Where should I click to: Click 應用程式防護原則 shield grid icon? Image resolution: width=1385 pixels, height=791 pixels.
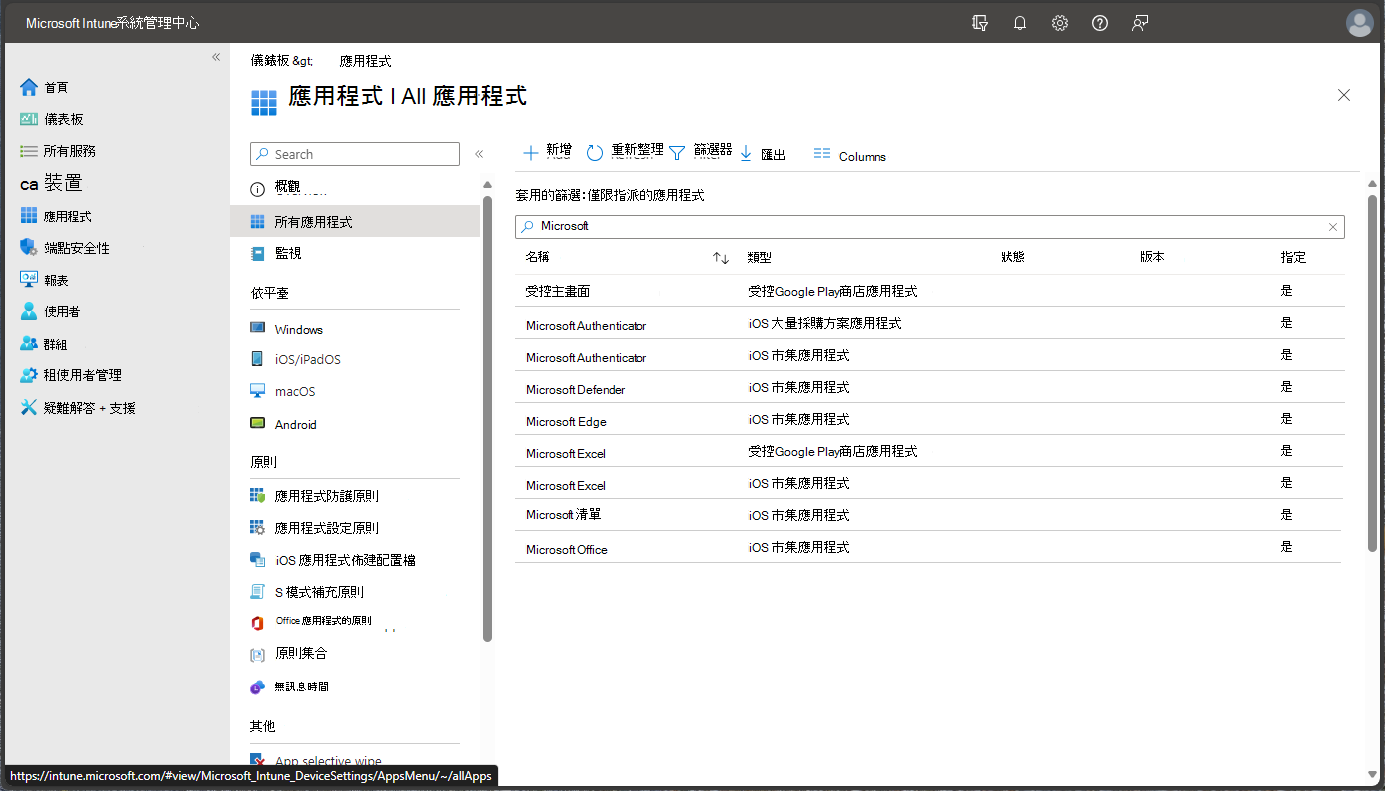click(x=257, y=495)
